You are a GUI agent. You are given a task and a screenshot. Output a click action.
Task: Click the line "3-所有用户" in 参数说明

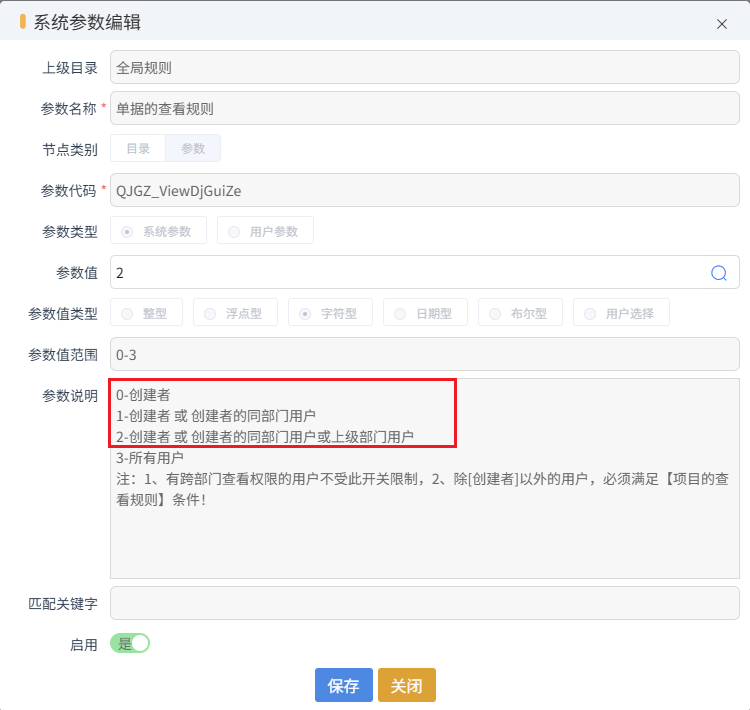150,458
